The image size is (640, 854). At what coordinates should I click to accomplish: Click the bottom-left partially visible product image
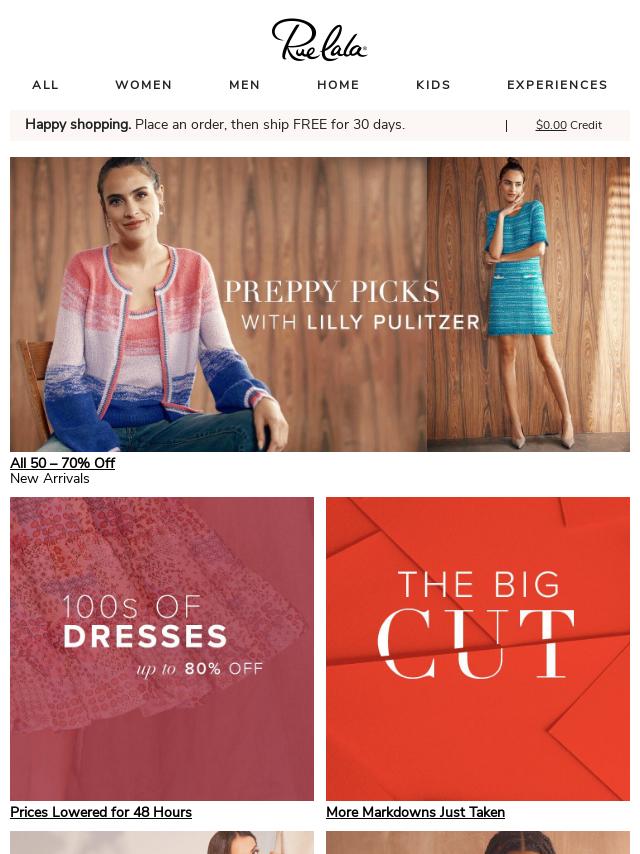(162, 843)
